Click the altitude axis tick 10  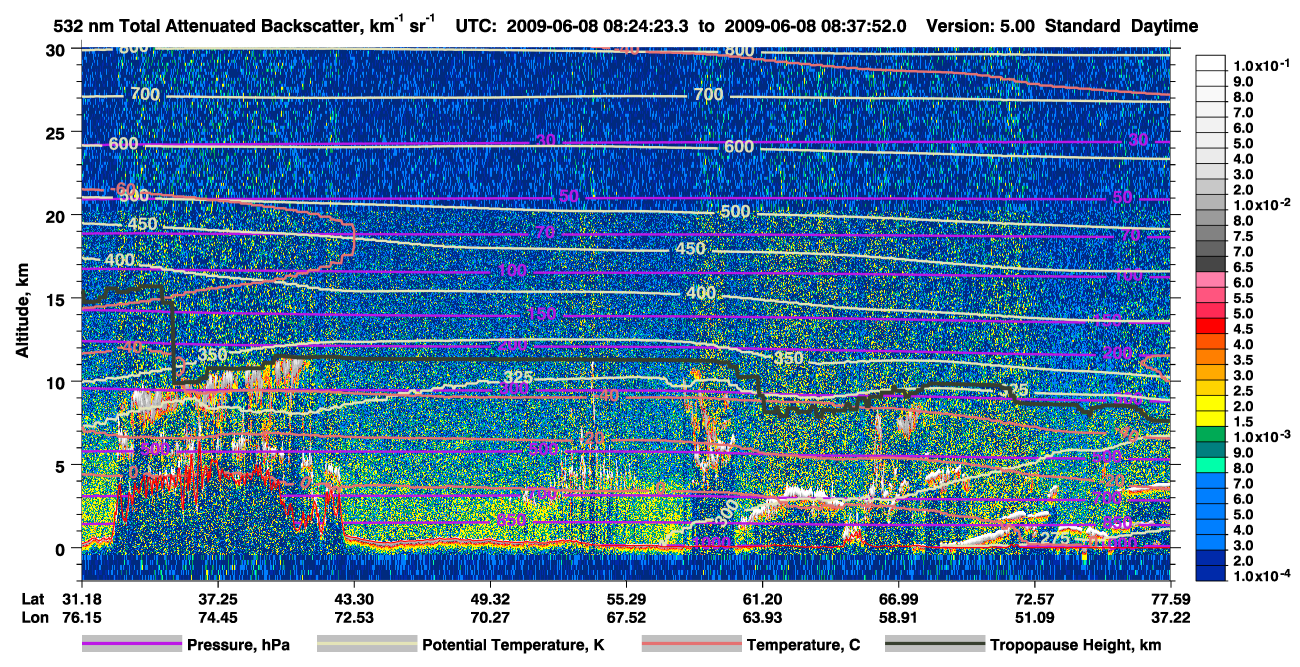pos(58,382)
